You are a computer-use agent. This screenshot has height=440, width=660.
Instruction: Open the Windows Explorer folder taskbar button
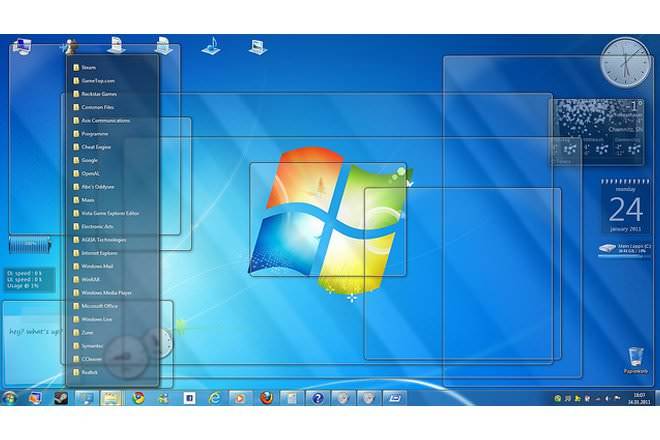click(x=112, y=398)
